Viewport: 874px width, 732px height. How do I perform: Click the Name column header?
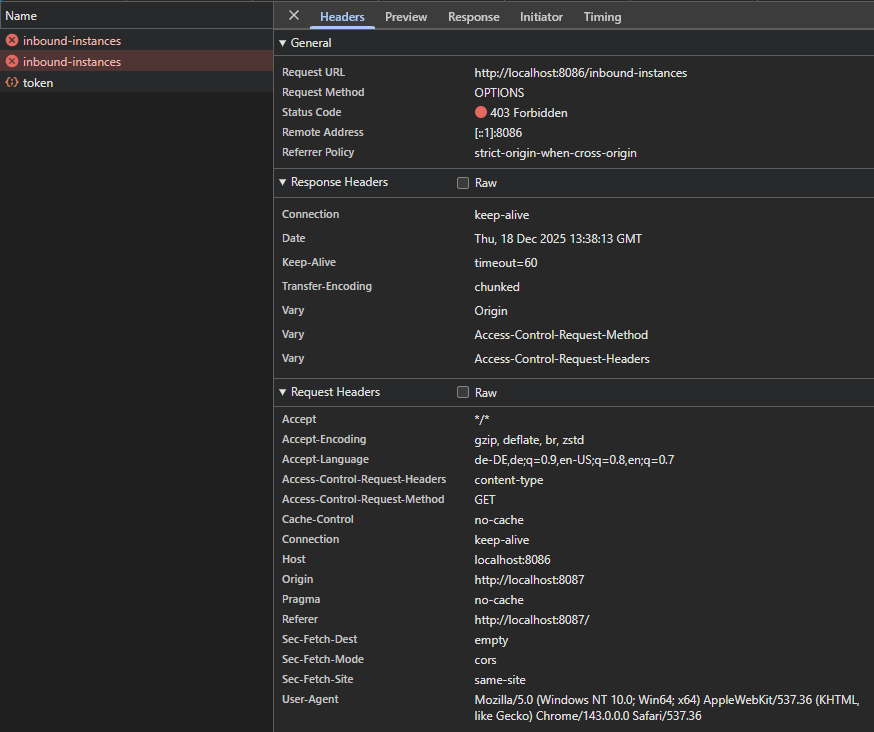click(21, 16)
